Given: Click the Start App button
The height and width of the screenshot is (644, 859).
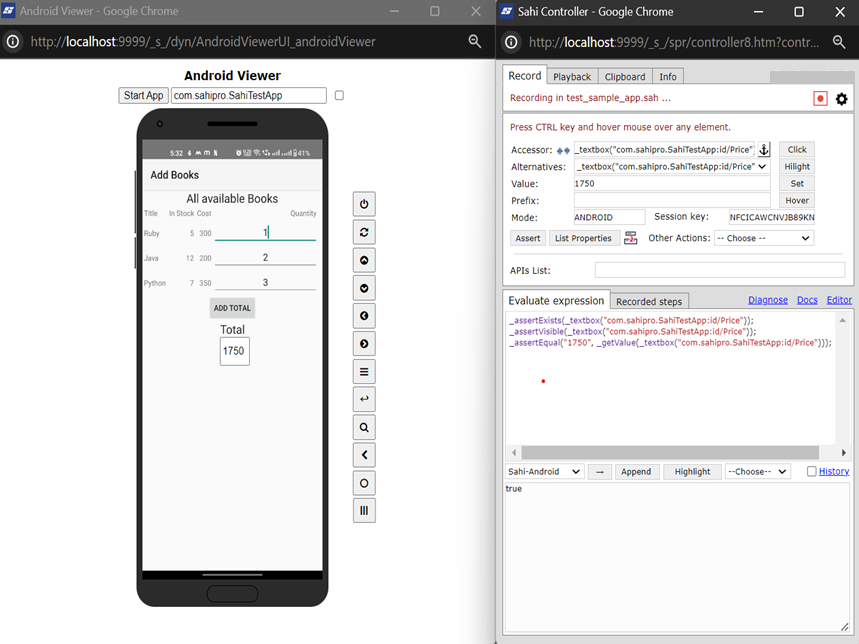Looking at the screenshot, I should 143,96.
